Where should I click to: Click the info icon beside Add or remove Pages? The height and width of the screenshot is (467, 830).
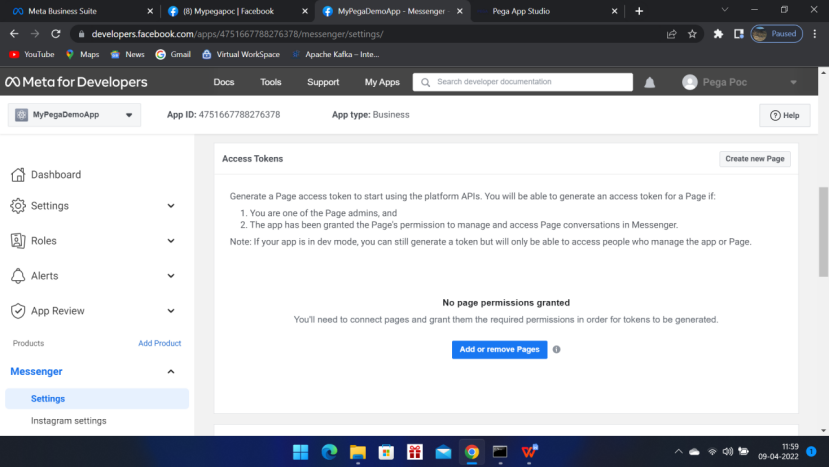coord(556,349)
